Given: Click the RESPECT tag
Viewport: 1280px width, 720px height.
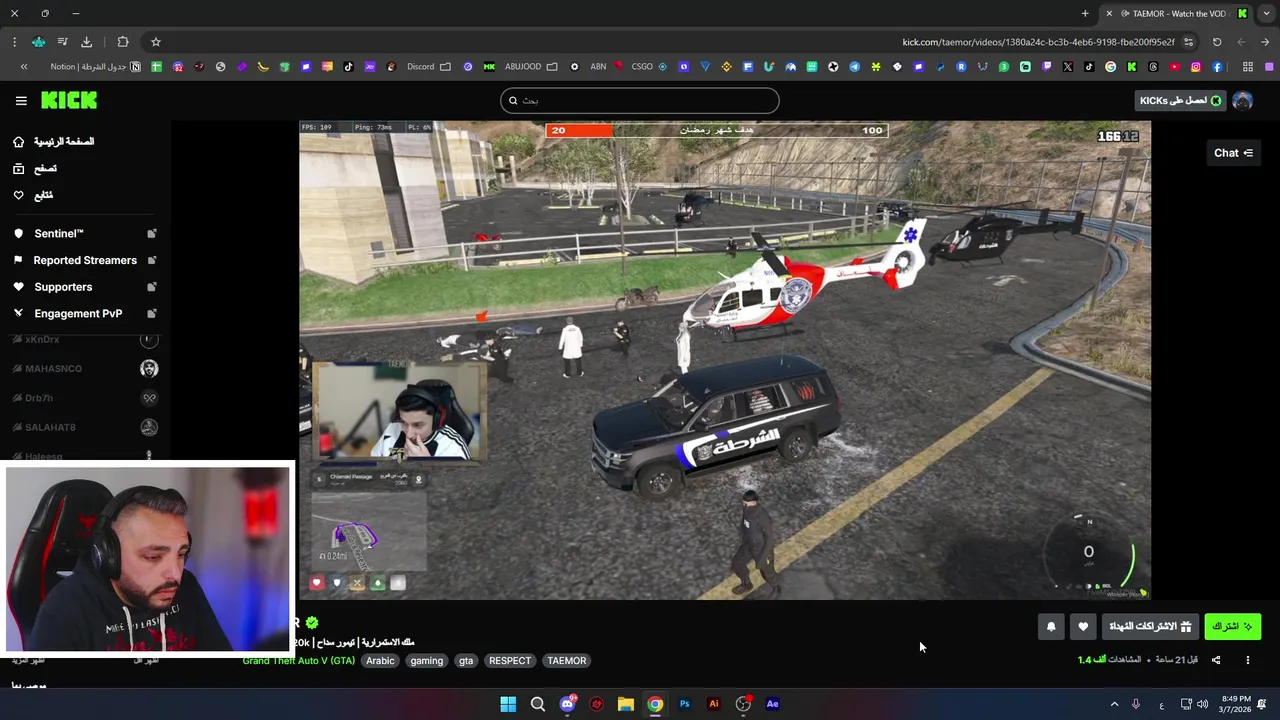Looking at the screenshot, I should tap(510, 661).
